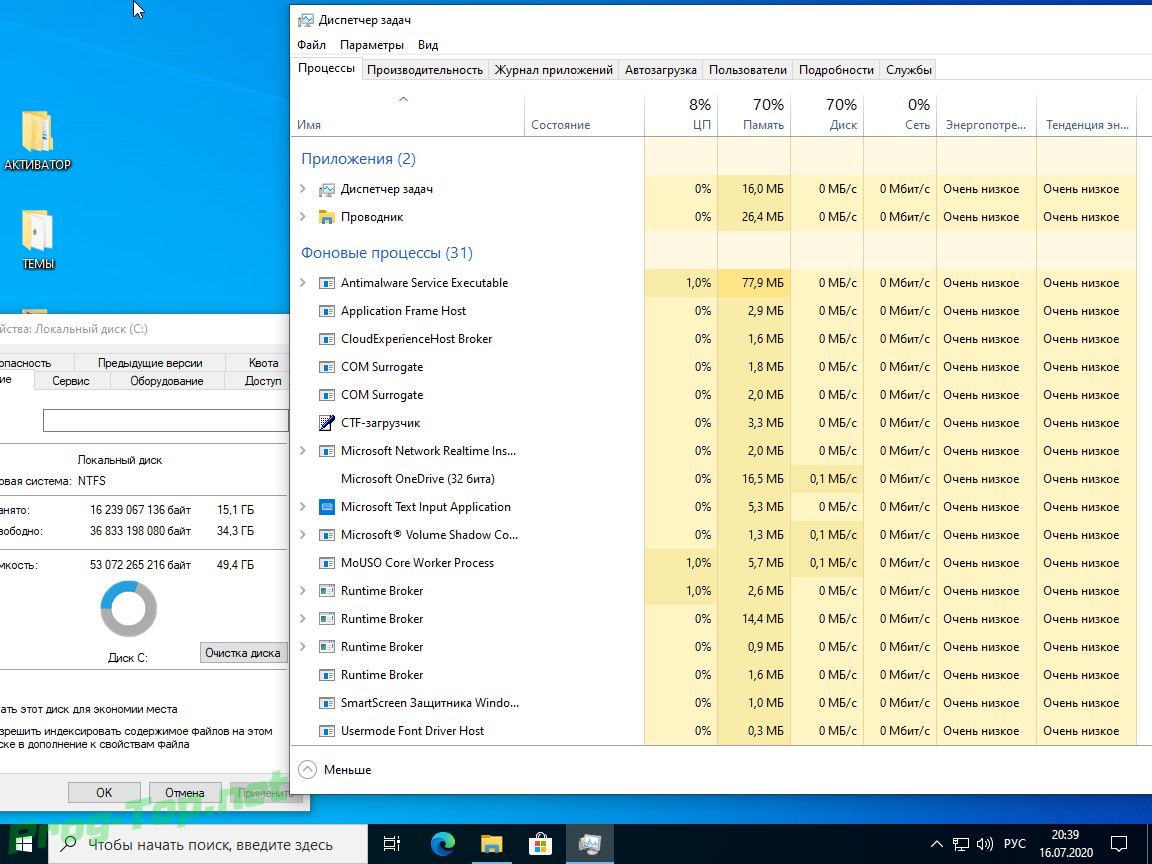
Task: Collapse details with the Меньше button
Action: (336, 770)
